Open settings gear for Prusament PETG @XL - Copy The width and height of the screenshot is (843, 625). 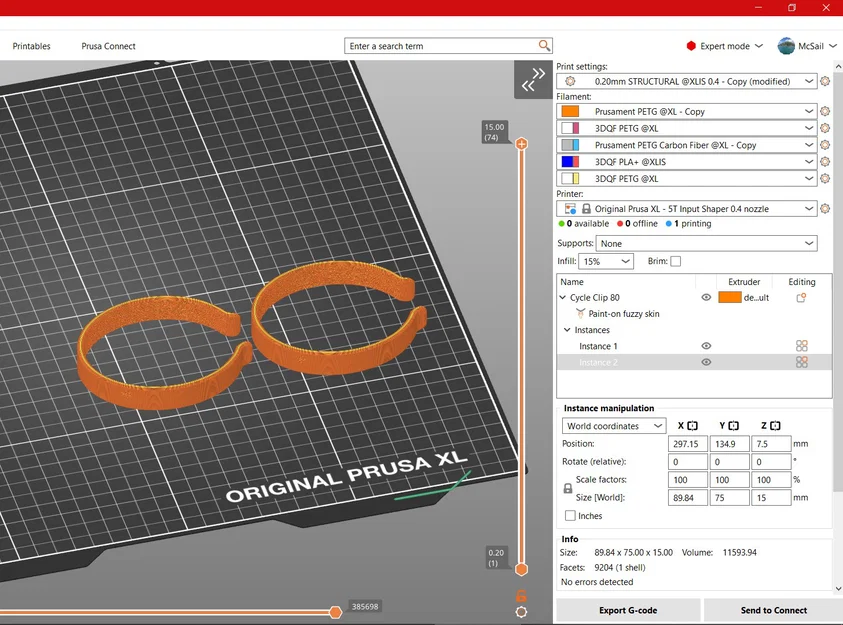(x=825, y=111)
